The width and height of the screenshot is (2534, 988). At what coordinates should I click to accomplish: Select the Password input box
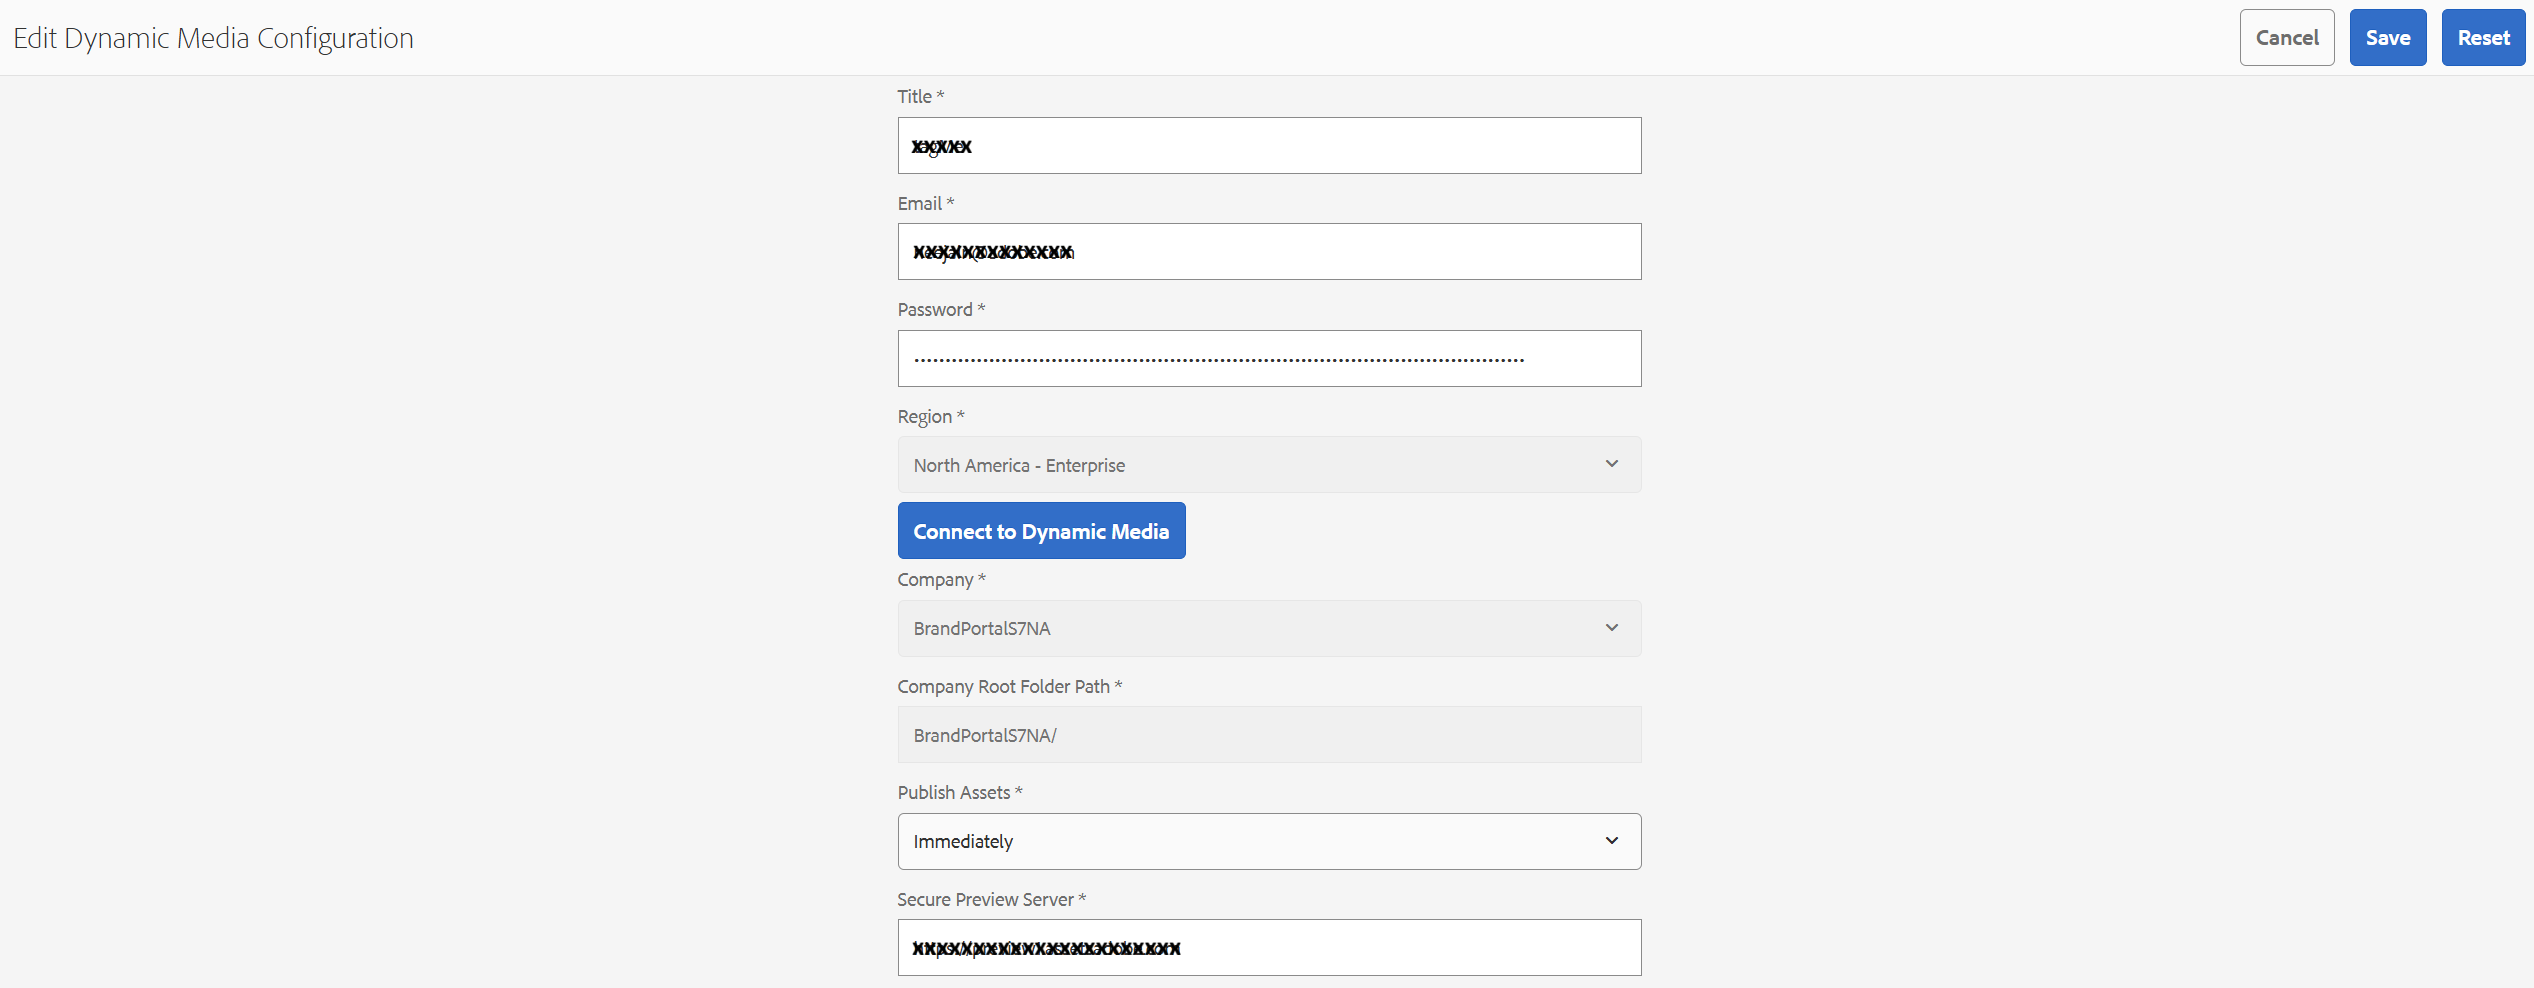pos(1268,359)
